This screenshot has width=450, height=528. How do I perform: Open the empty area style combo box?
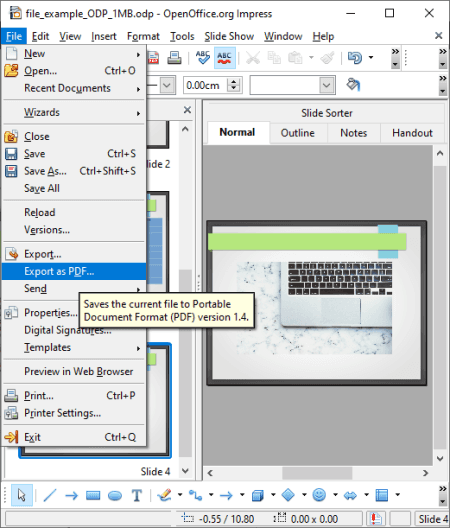[292, 85]
